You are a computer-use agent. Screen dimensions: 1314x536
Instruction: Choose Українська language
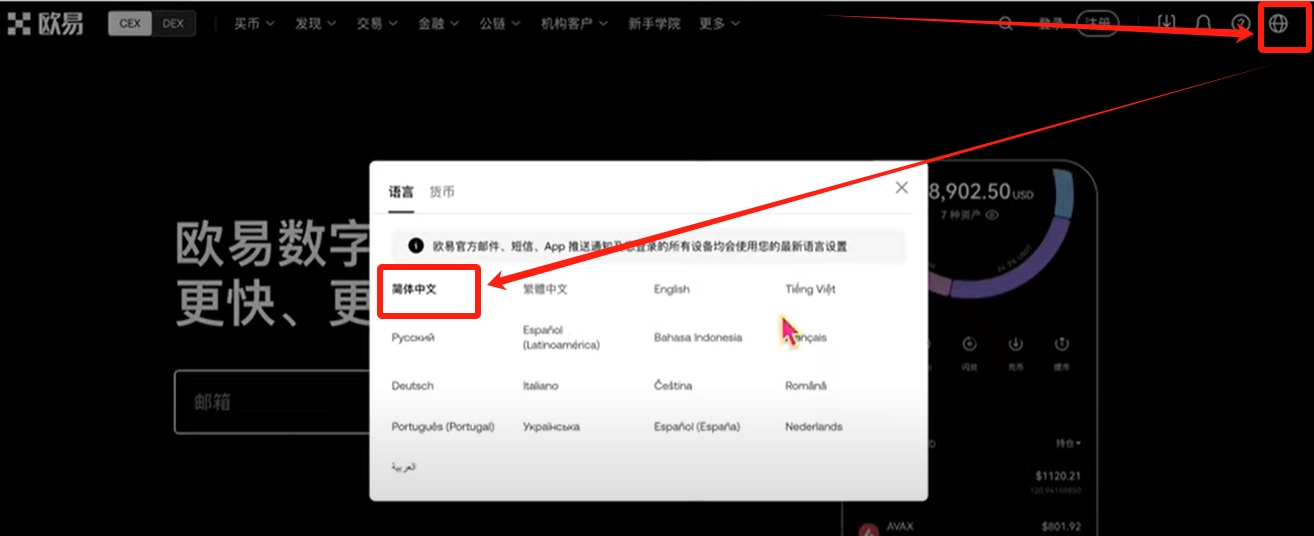click(x=551, y=427)
